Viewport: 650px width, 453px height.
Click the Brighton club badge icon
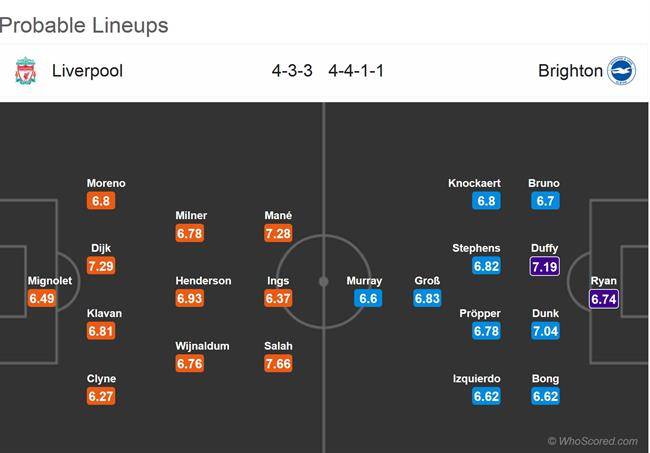pyautogui.click(x=621, y=71)
